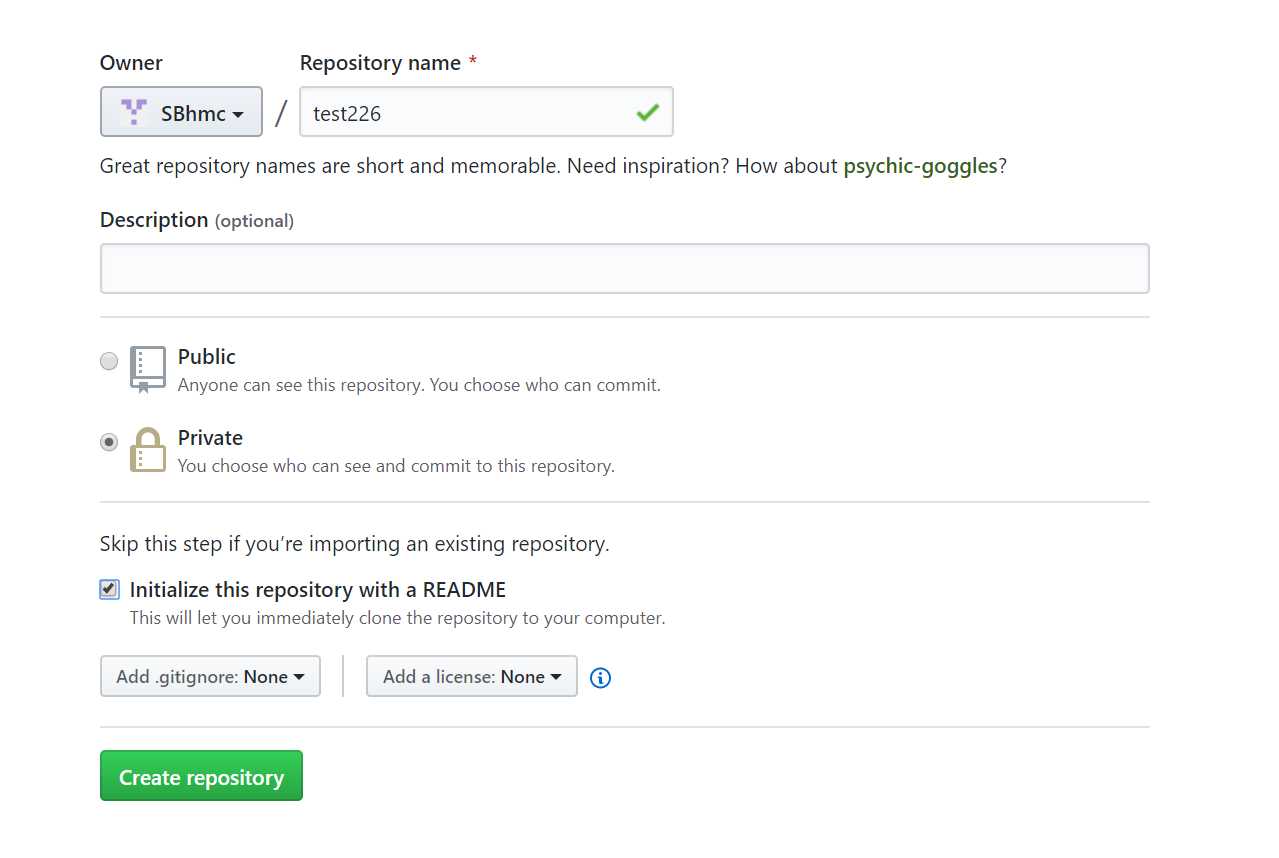1279x858 pixels.
Task: Click the Public repository book icon
Action: click(147, 369)
